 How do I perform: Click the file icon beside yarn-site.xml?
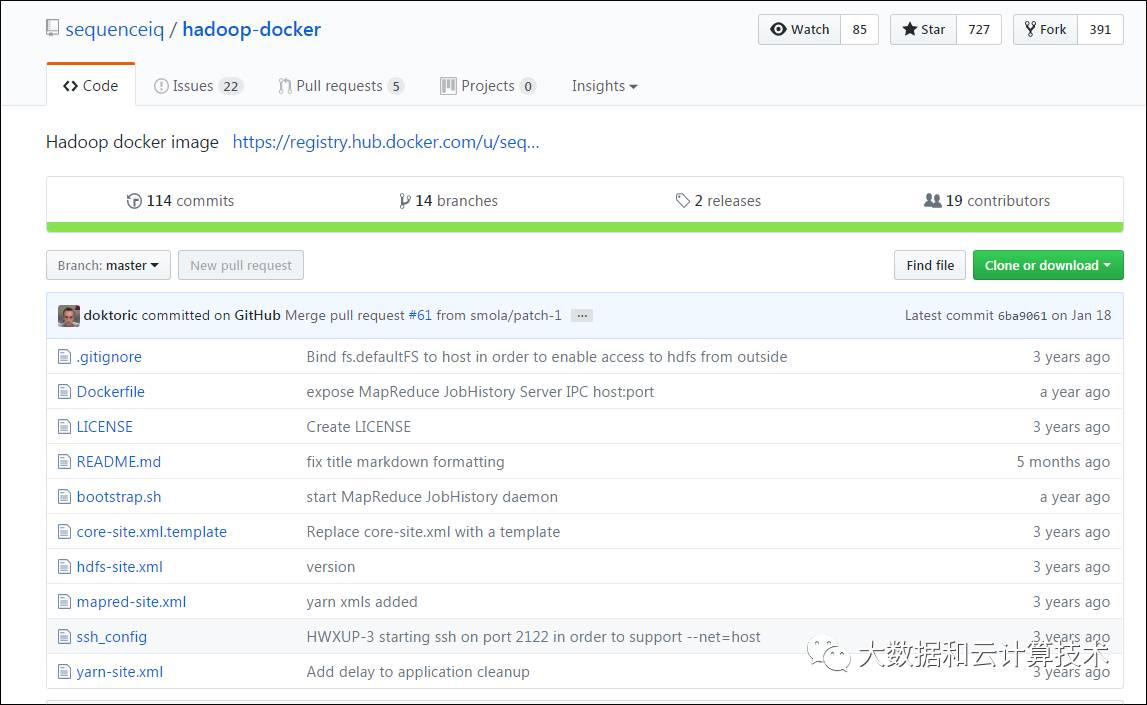pos(64,672)
